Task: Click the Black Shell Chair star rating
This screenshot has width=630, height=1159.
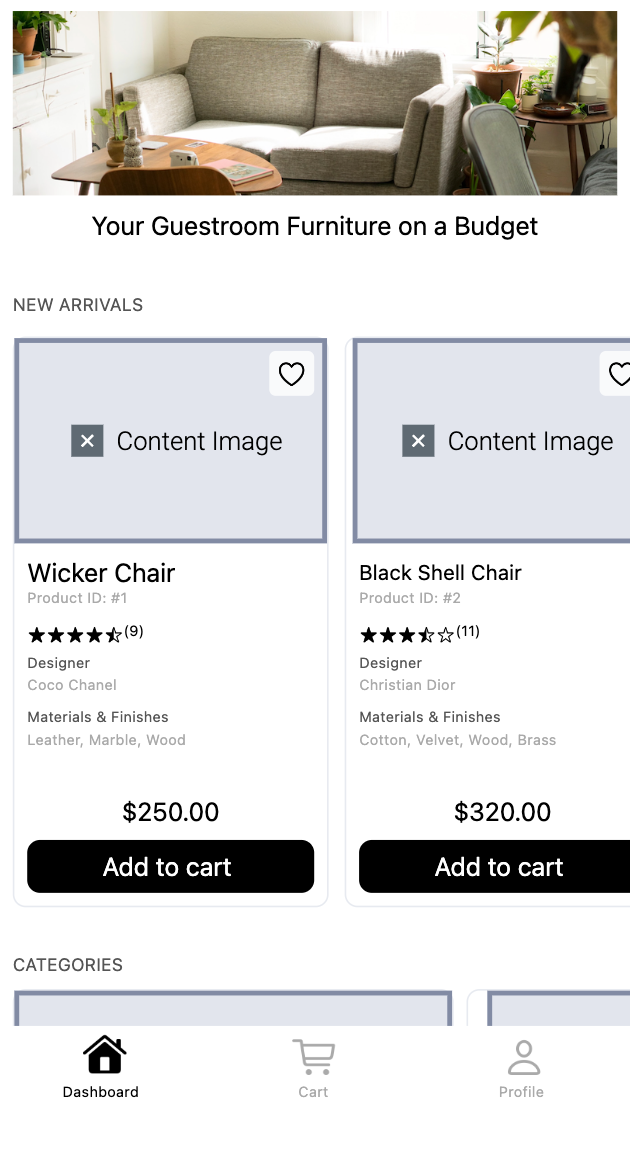Action: pyautogui.click(x=407, y=635)
